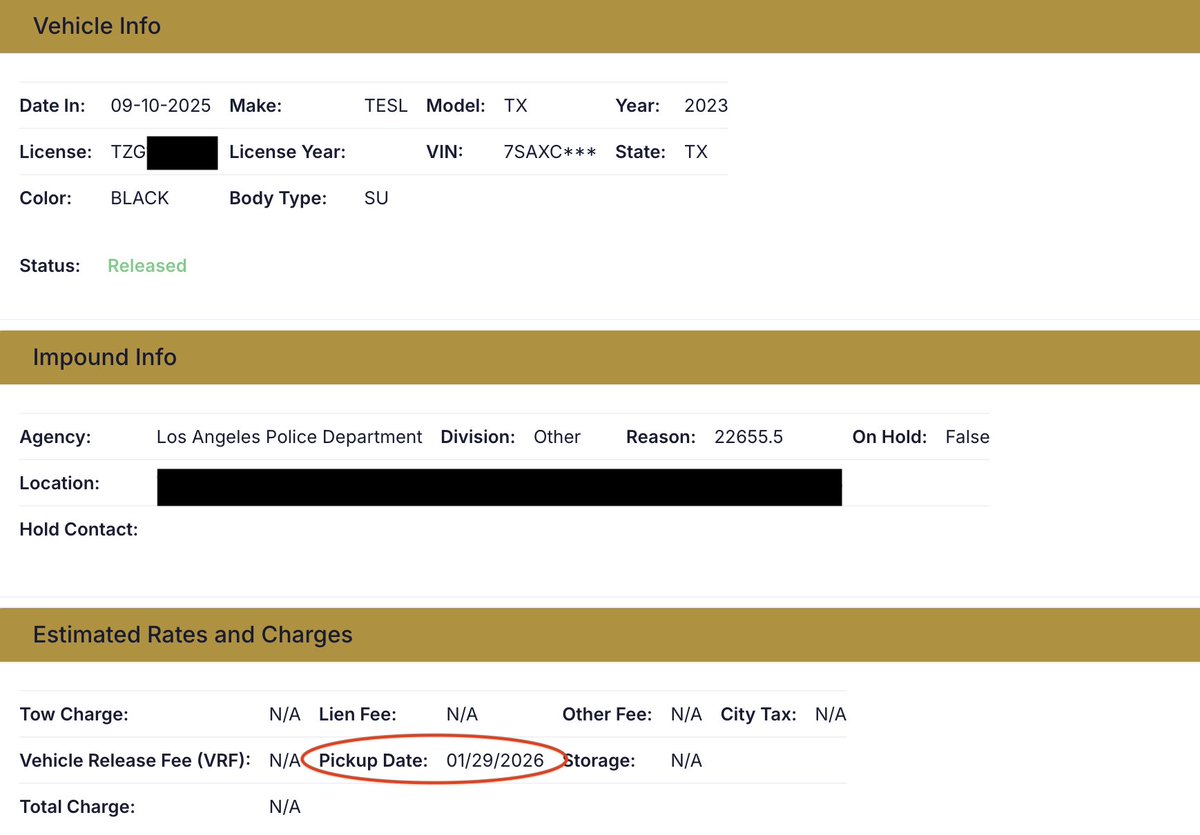Viewport: 1200px width, 835px height.
Task: Click the State value TX
Action: click(x=696, y=152)
